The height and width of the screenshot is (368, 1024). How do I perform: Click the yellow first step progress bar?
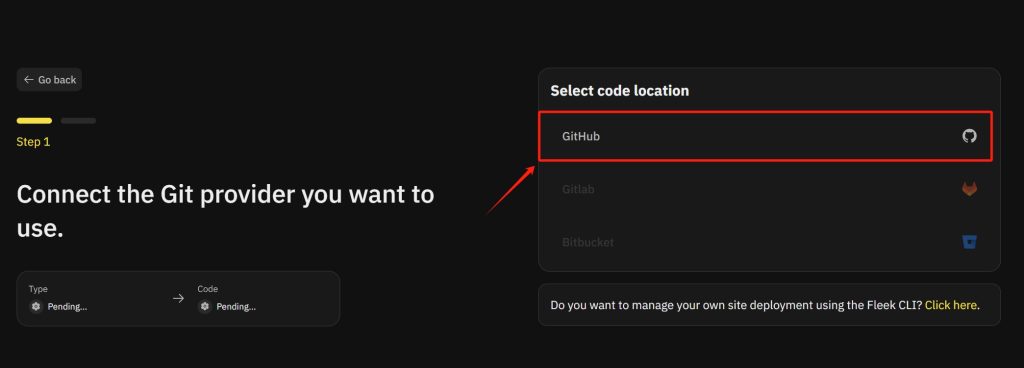(34, 121)
